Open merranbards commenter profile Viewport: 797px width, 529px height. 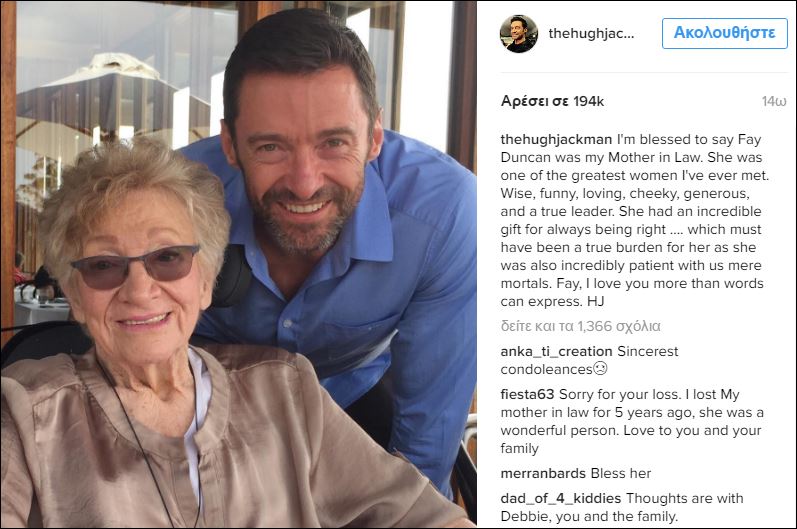543,473
